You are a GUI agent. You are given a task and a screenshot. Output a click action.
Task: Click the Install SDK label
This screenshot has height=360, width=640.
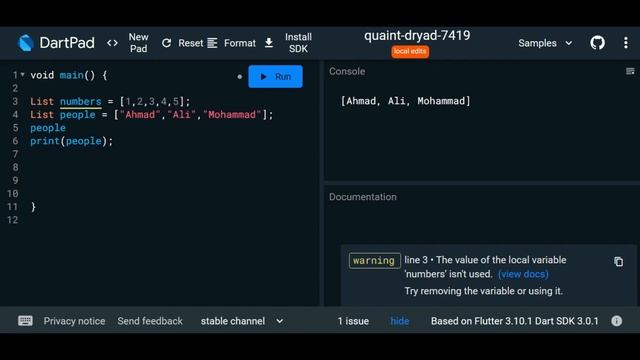click(x=298, y=43)
